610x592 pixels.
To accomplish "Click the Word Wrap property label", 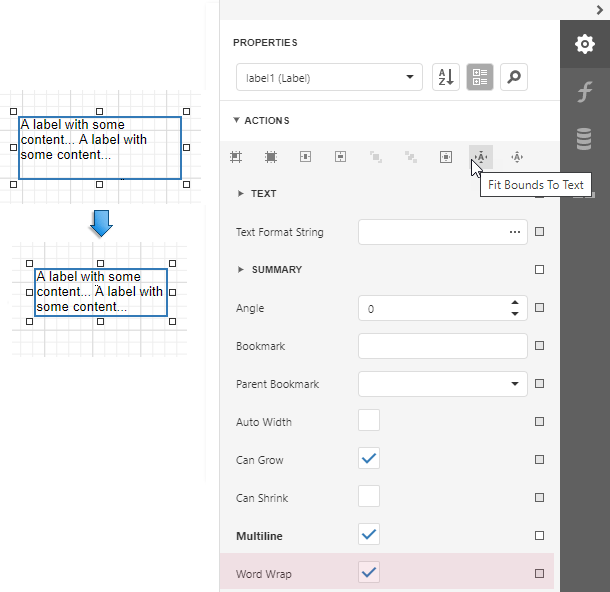I will [x=263, y=574].
